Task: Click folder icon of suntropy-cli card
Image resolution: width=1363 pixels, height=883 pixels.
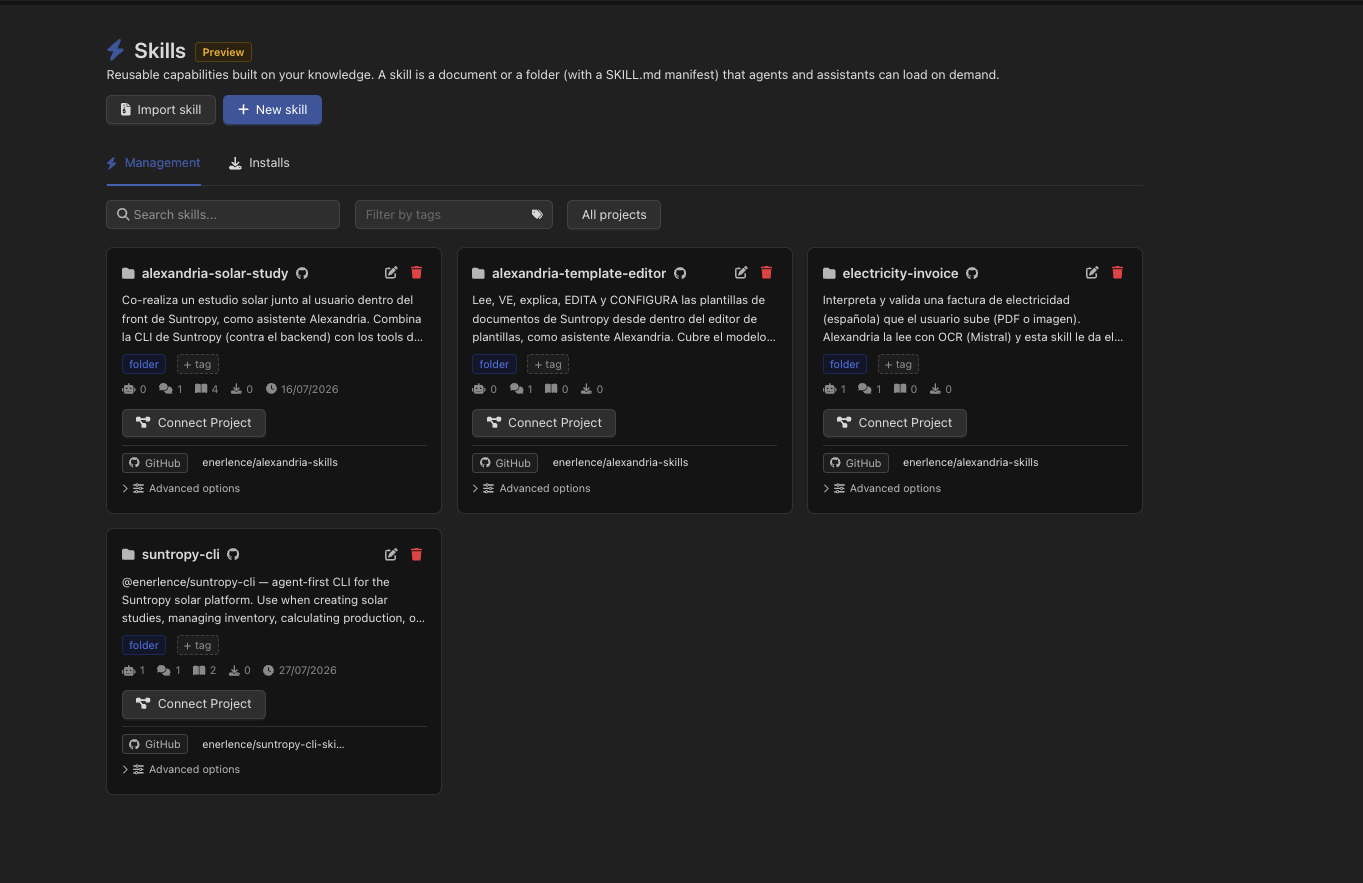Action: 128,554
